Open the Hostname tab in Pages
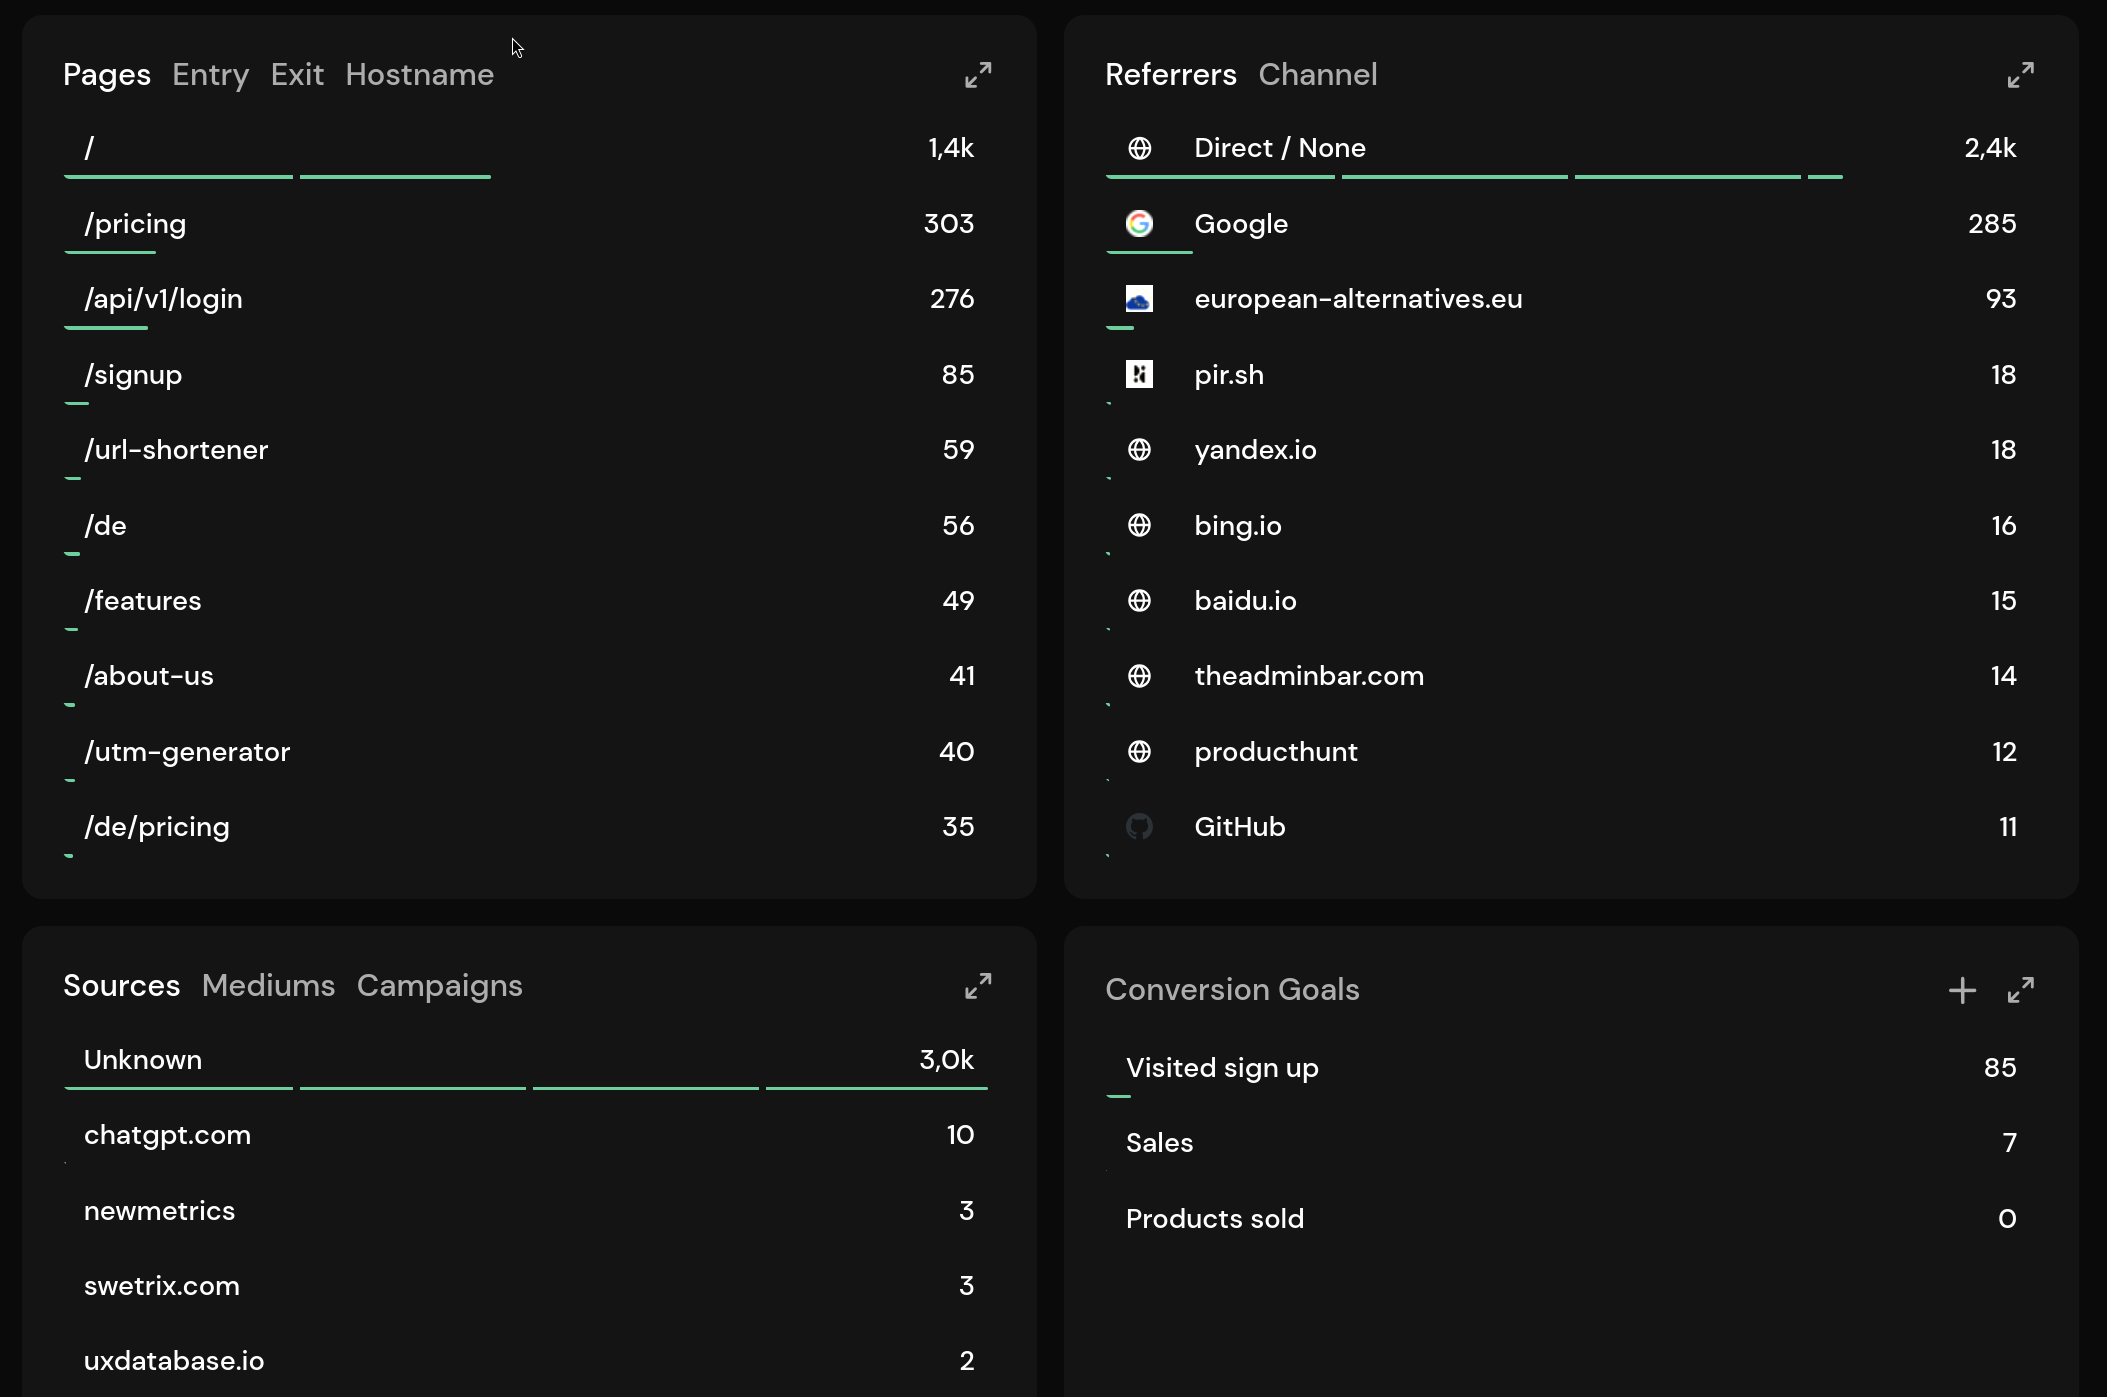Image resolution: width=2107 pixels, height=1397 pixels. [419, 74]
